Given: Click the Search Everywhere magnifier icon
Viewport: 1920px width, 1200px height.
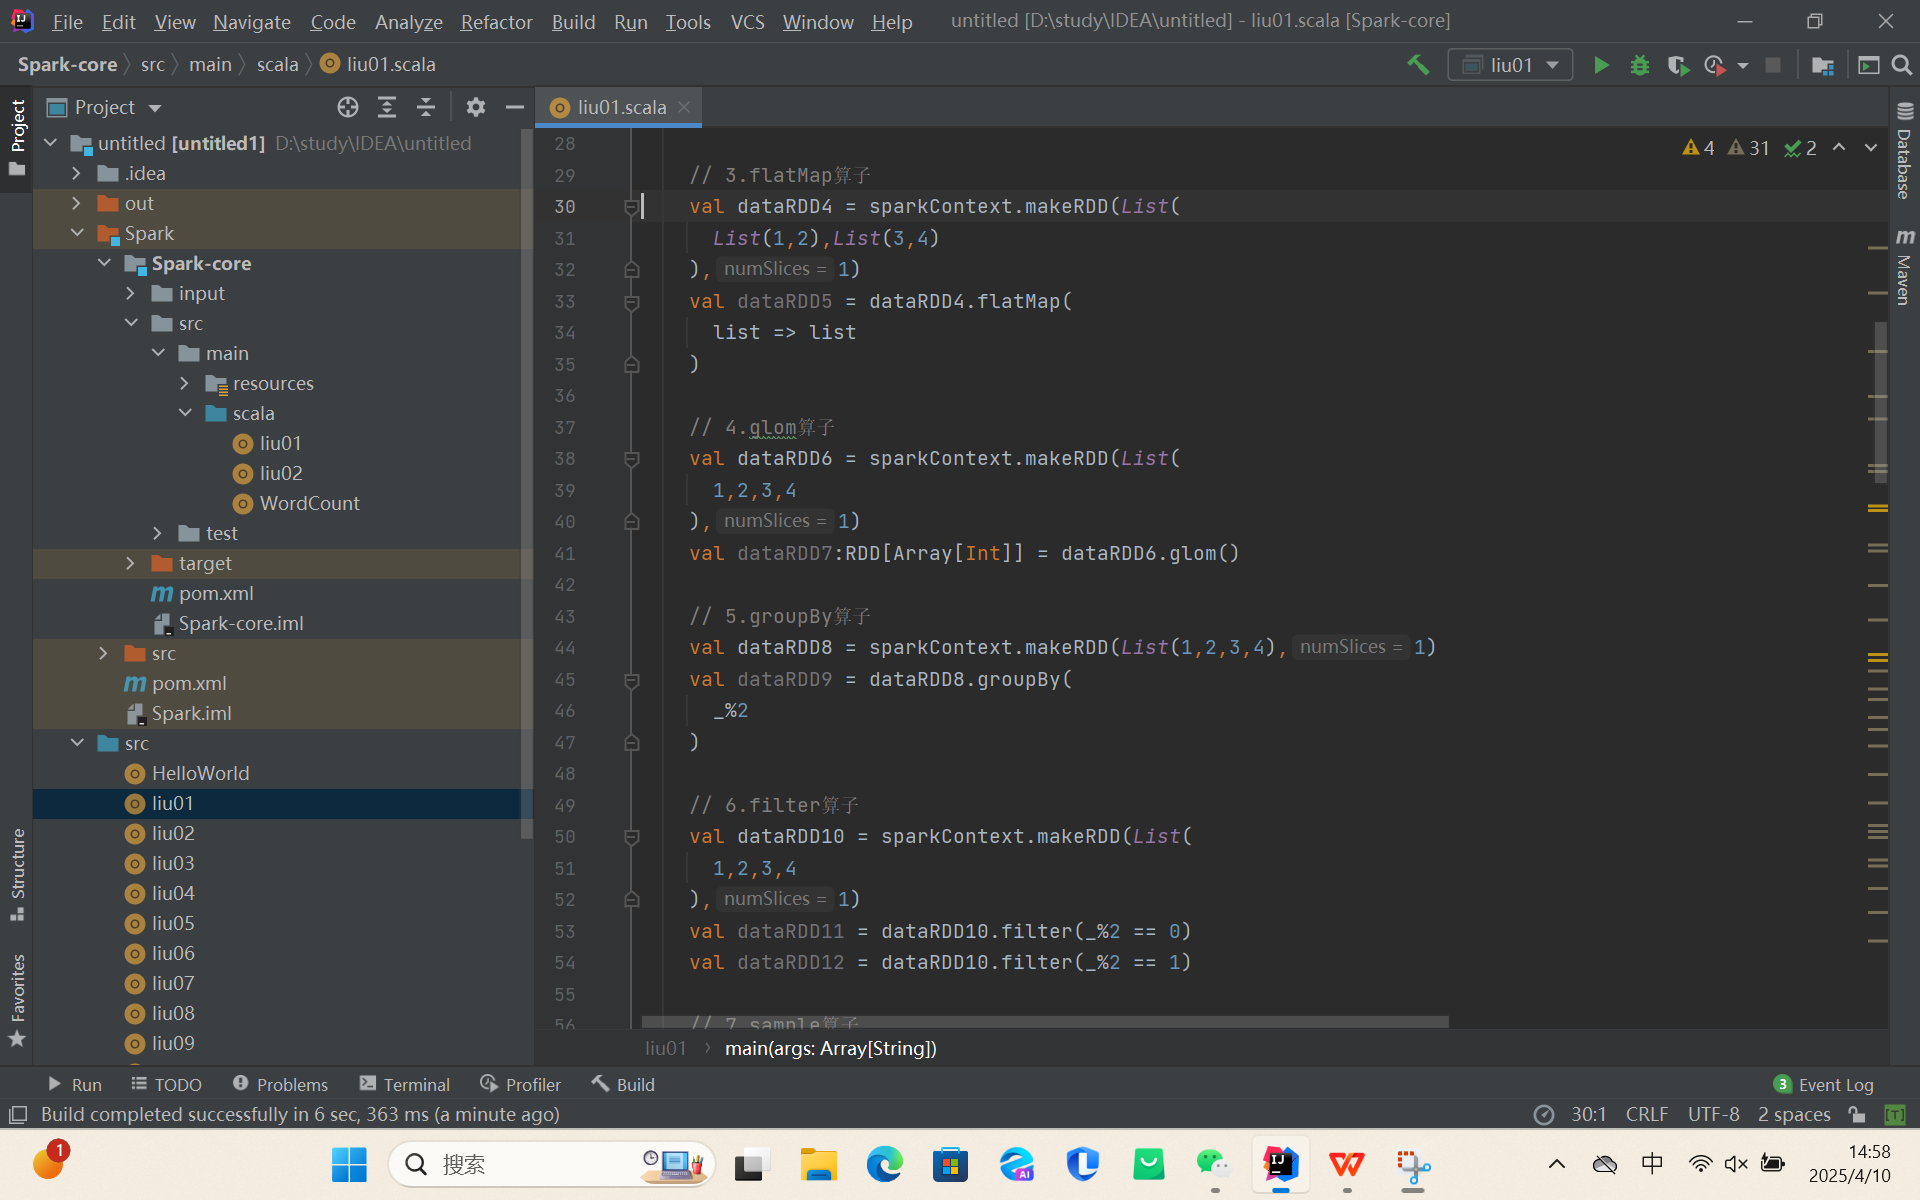Looking at the screenshot, I should click(x=1902, y=65).
